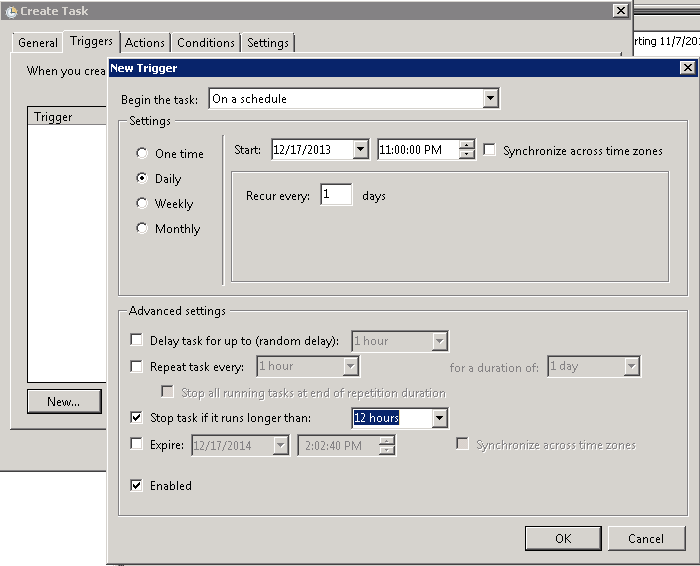Toggle the 'Repeat task every' checkbox
700x566 pixels.
(x=137, y=367)
